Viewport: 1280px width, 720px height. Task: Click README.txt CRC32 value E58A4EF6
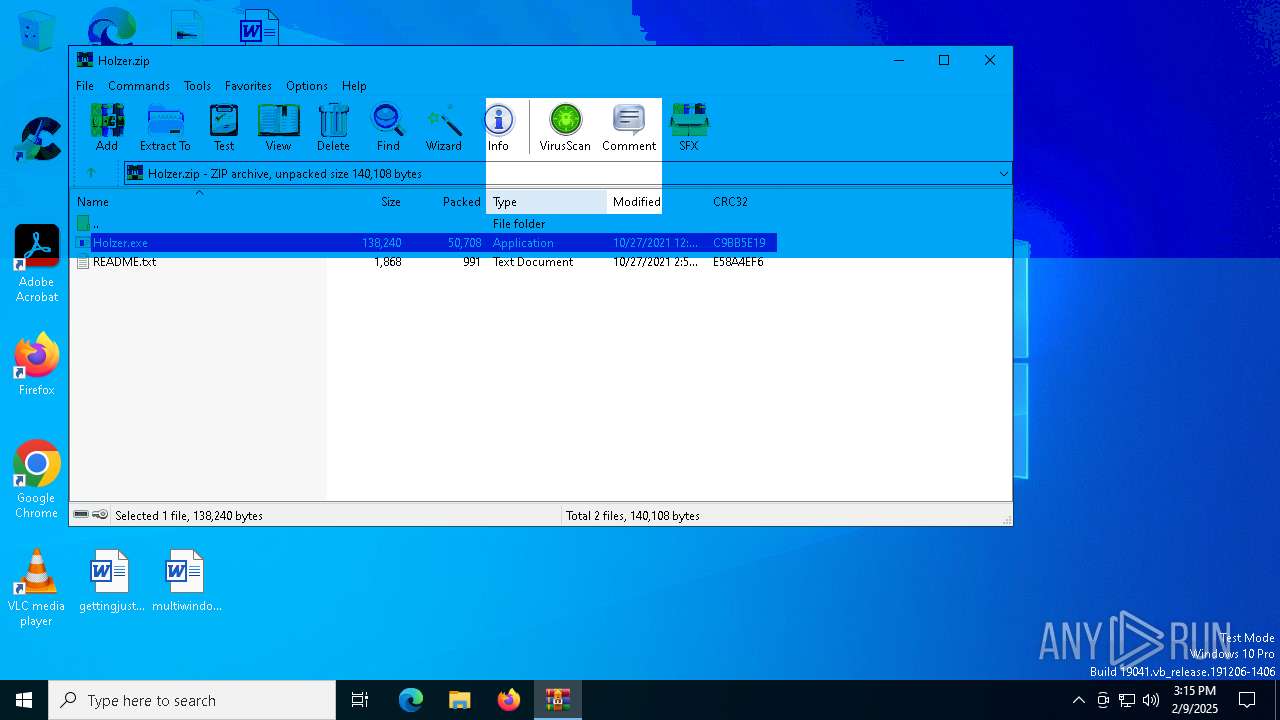(x=738, y=262)
